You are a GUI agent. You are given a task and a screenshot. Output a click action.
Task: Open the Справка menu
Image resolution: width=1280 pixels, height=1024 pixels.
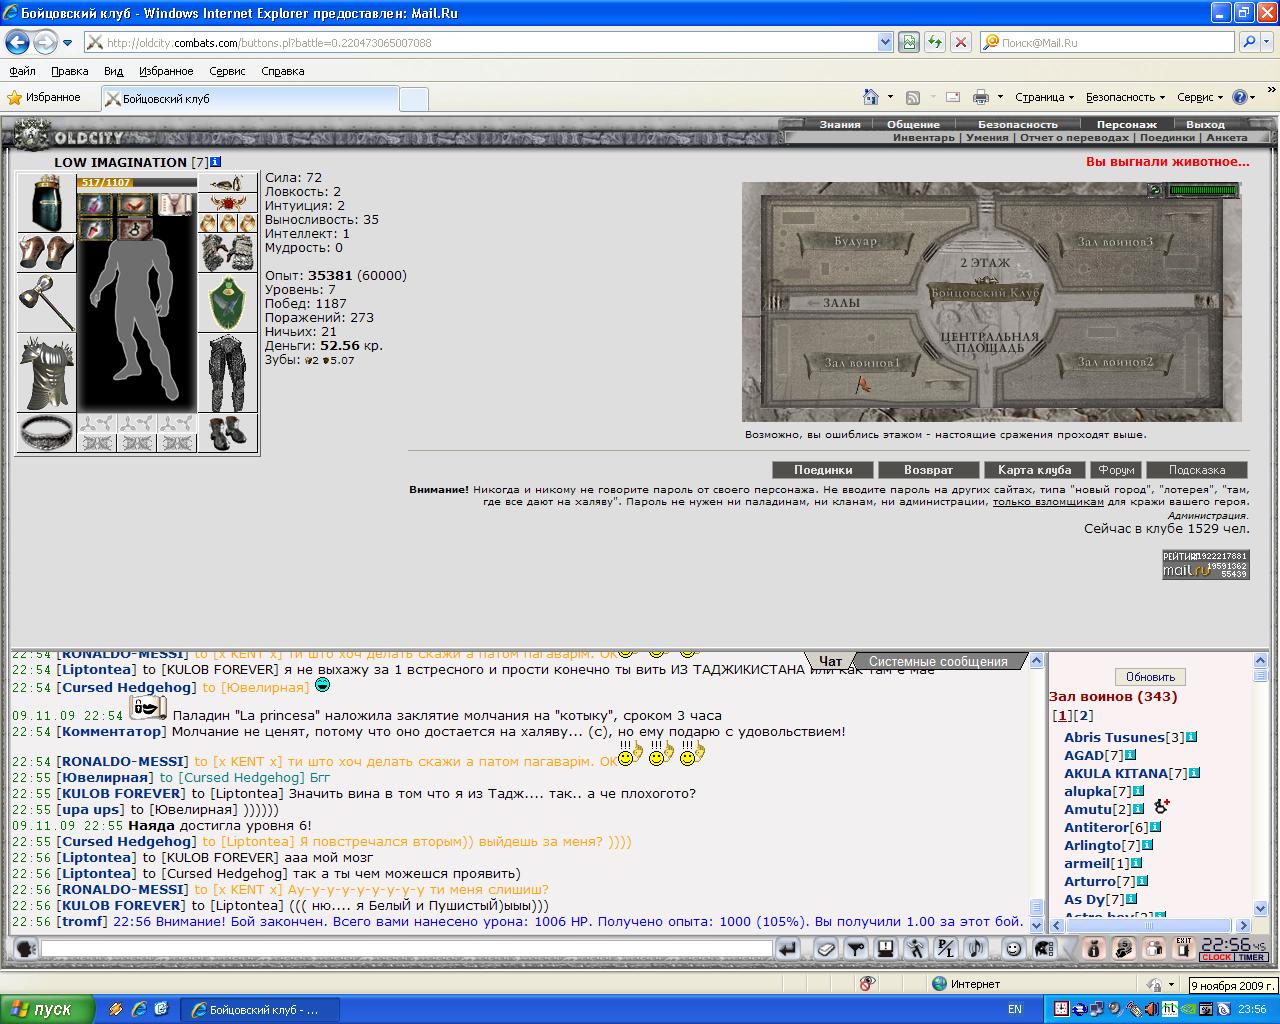[282, 71]
